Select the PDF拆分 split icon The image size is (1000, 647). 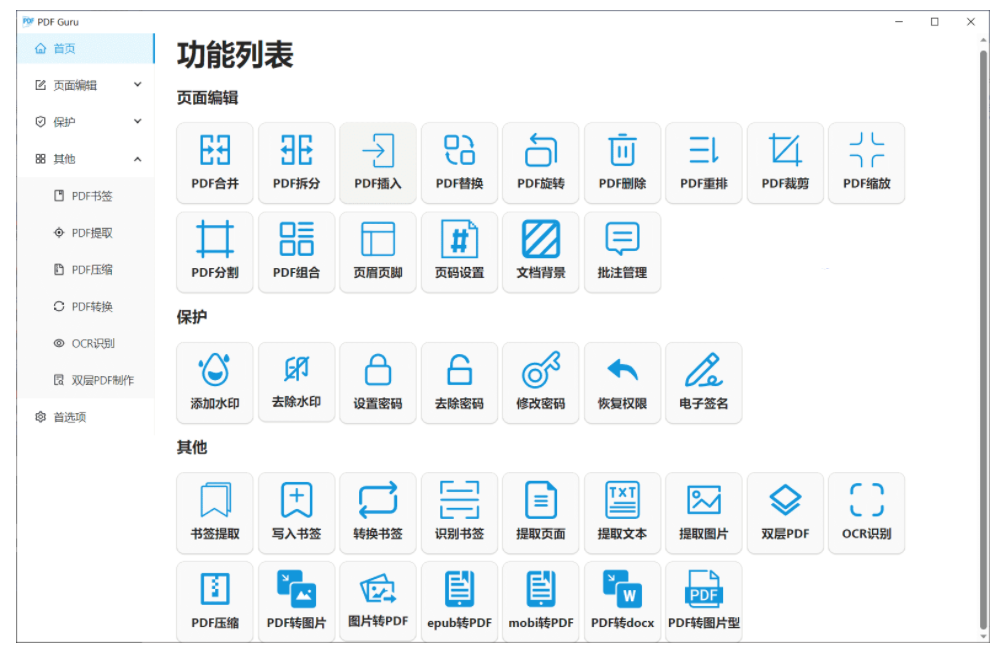coord(297,163)
